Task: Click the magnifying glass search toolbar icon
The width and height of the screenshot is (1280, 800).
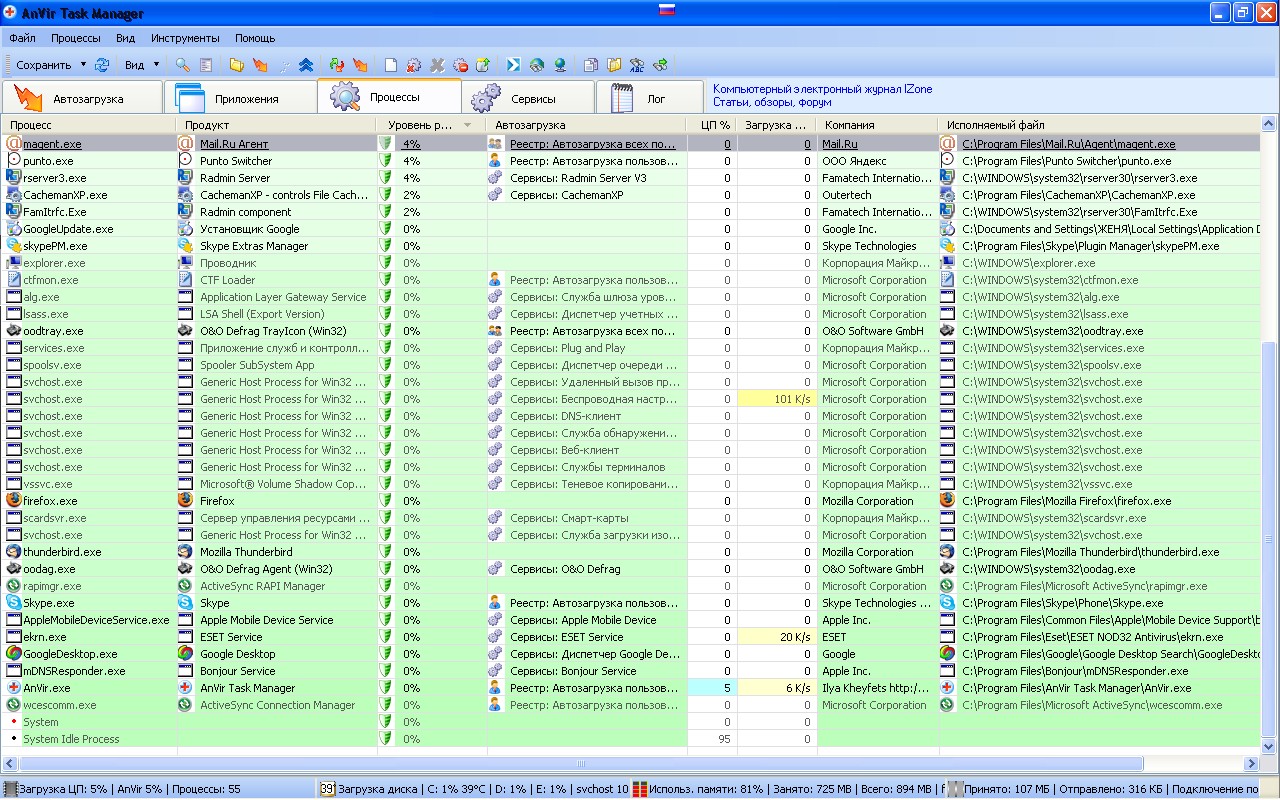Action: [183, 65]
